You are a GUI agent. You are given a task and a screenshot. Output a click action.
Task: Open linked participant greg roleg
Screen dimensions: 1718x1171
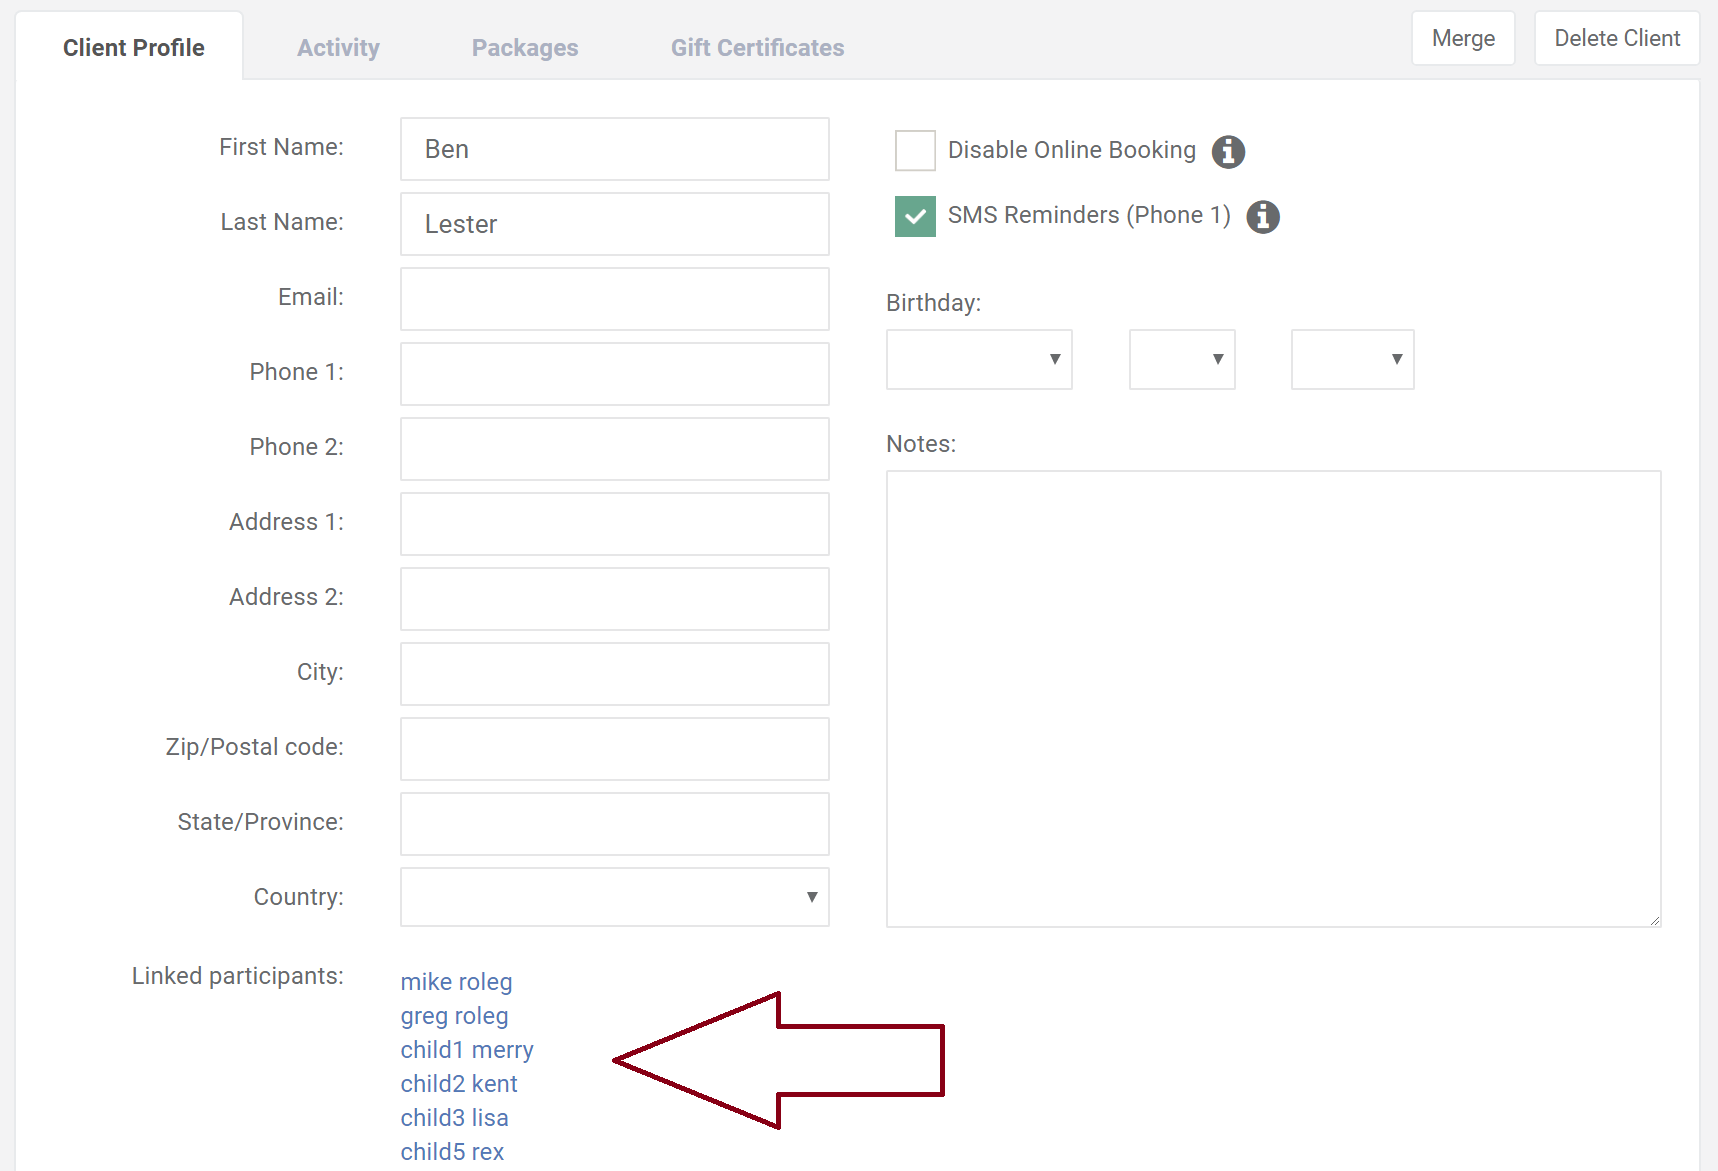pos(454,1016)
